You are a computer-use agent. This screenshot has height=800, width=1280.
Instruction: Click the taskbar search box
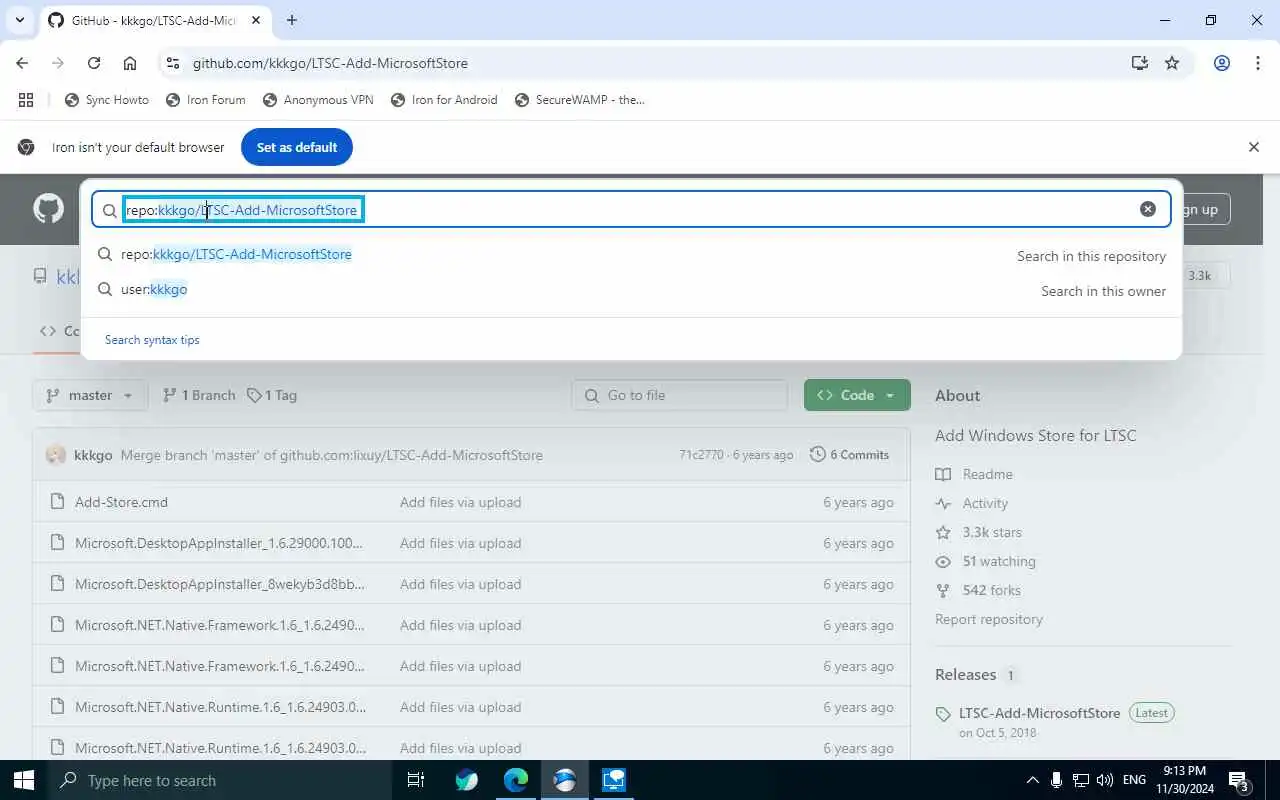(x=220, y=780)
